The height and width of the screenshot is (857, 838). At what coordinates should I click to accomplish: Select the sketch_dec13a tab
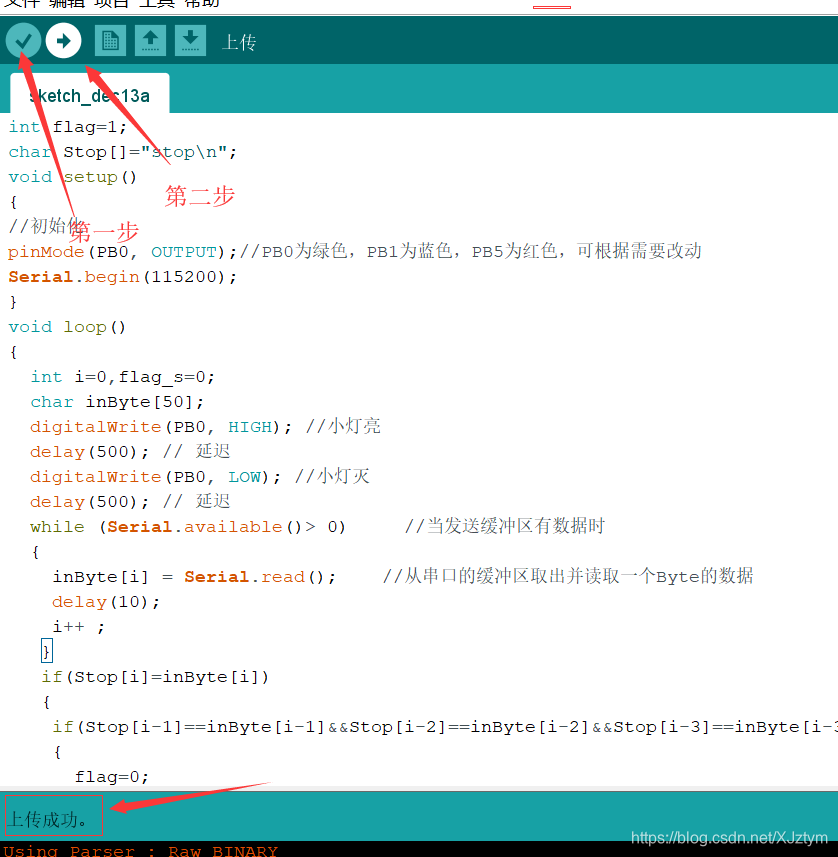(90, 96)
